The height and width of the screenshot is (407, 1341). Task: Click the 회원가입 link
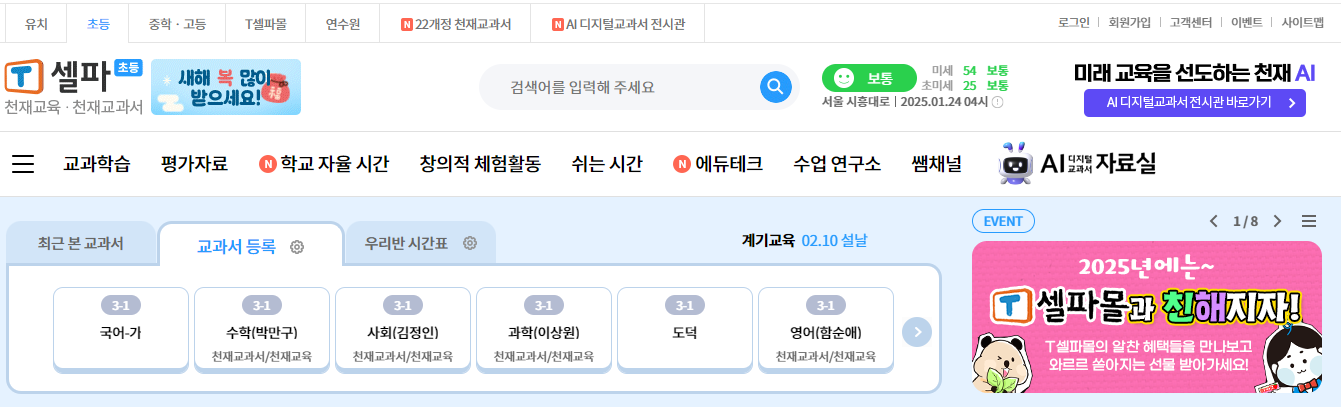1130,22
